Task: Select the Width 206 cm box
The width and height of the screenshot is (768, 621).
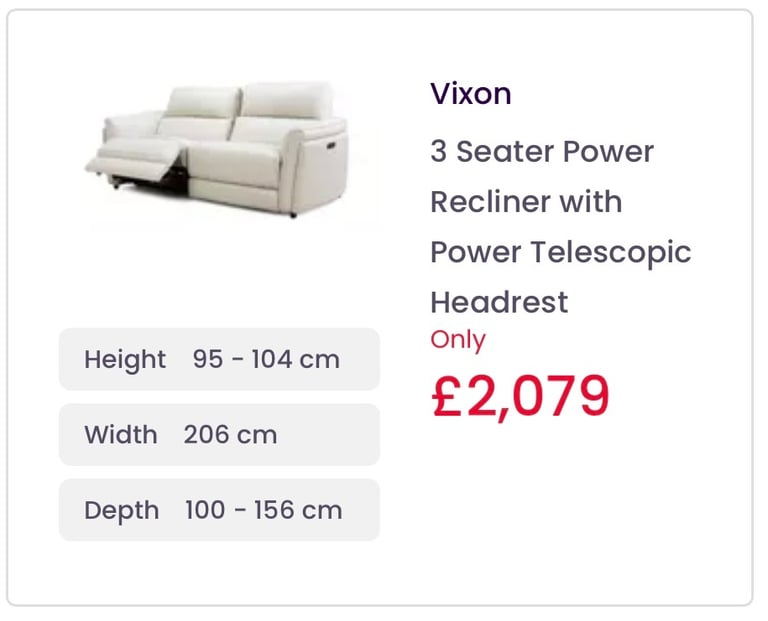Action: pyautogui.click(x=219, y=434)
